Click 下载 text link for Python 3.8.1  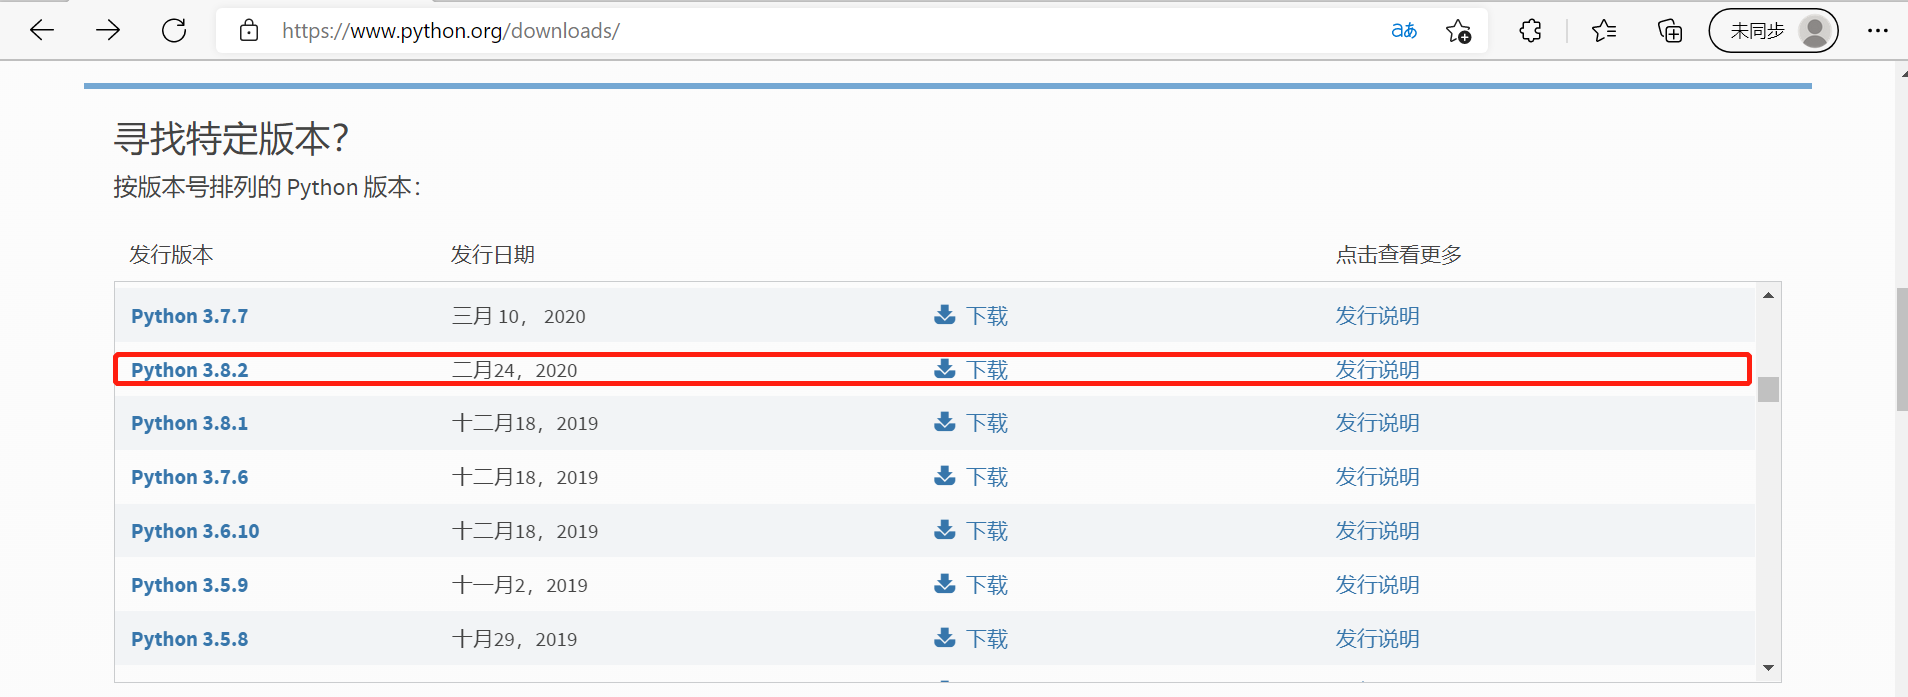[x=987, y=423]
